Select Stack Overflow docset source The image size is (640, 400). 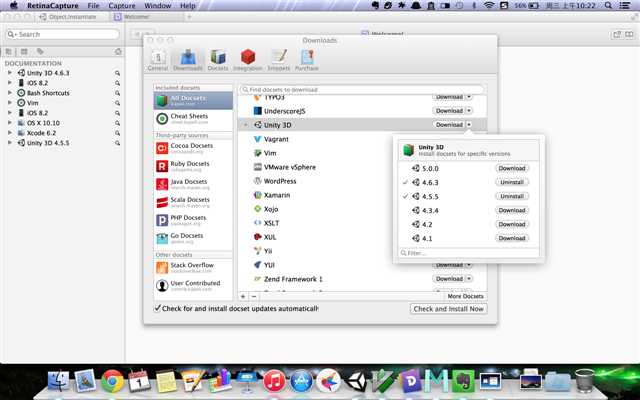[193, 268]
